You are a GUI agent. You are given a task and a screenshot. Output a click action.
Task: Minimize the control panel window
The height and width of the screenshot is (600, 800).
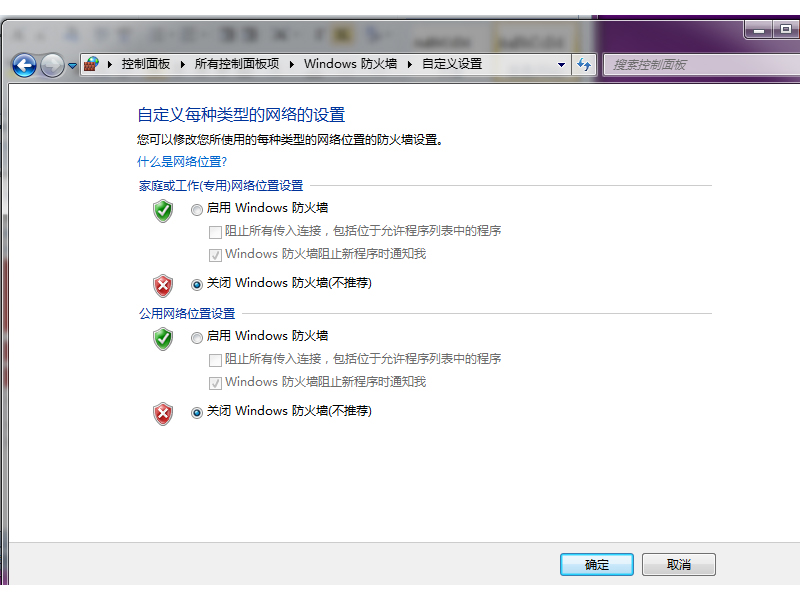[759, 30]
